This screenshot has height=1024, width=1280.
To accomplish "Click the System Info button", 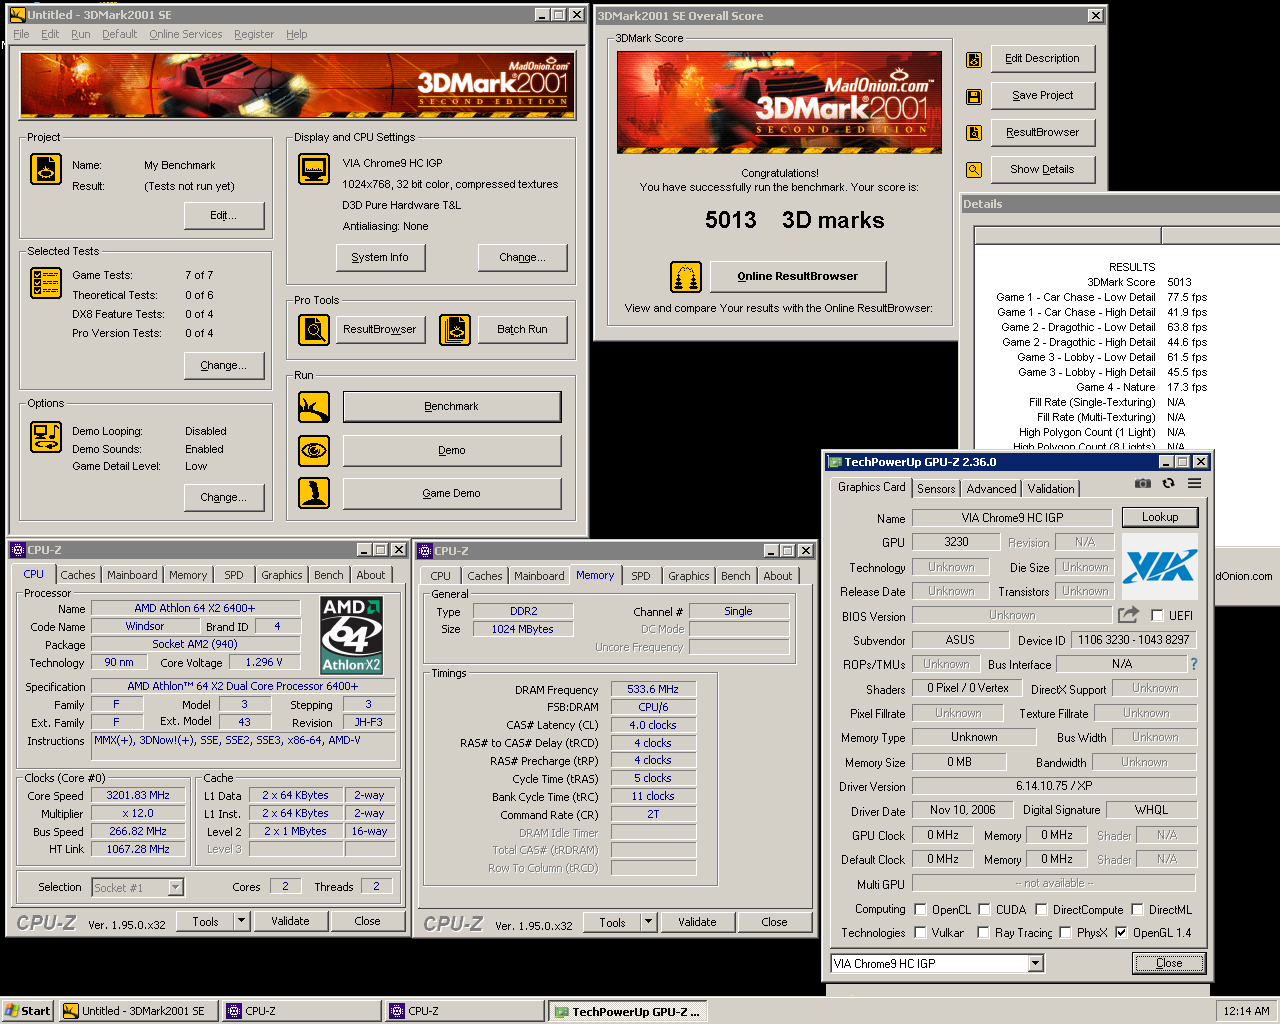I will pyautogui.click(x=380, y=257).
